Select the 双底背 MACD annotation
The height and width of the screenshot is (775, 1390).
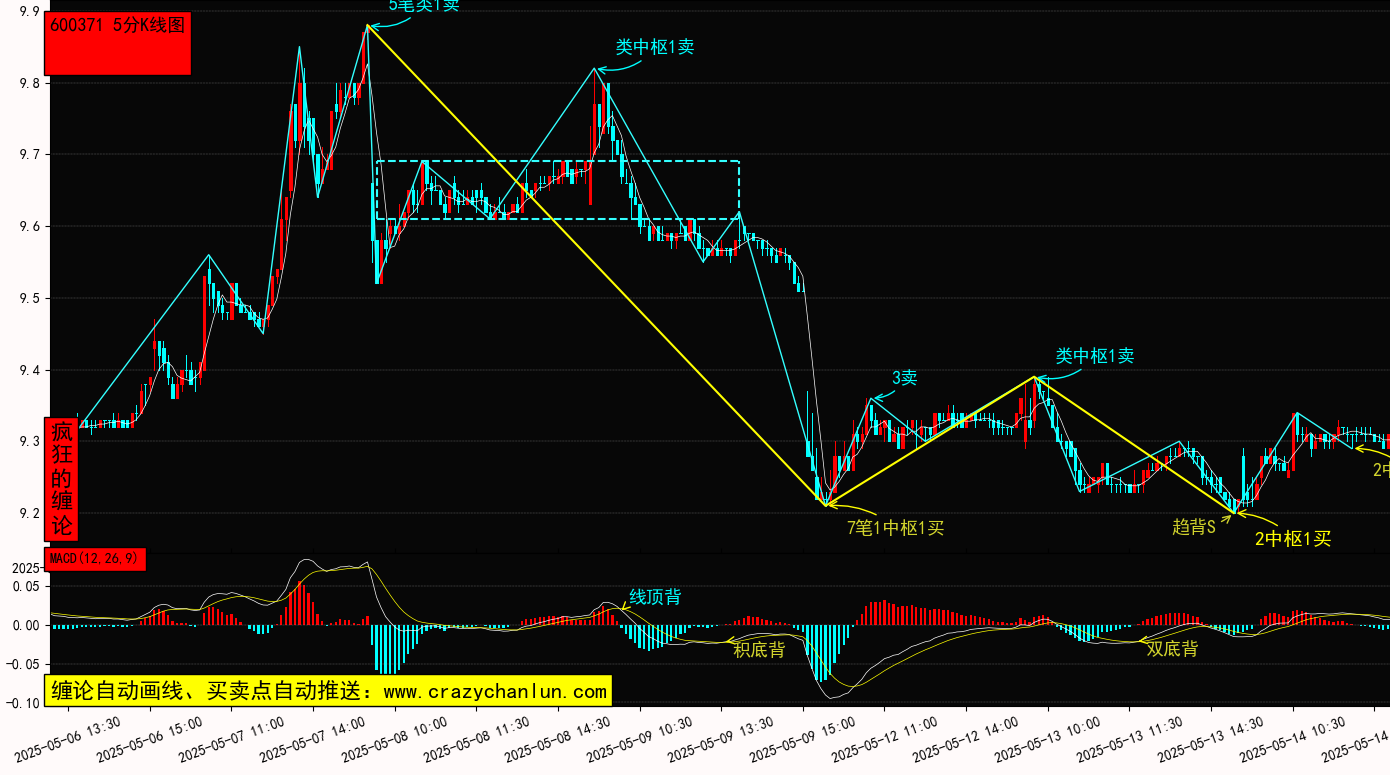1172,648
